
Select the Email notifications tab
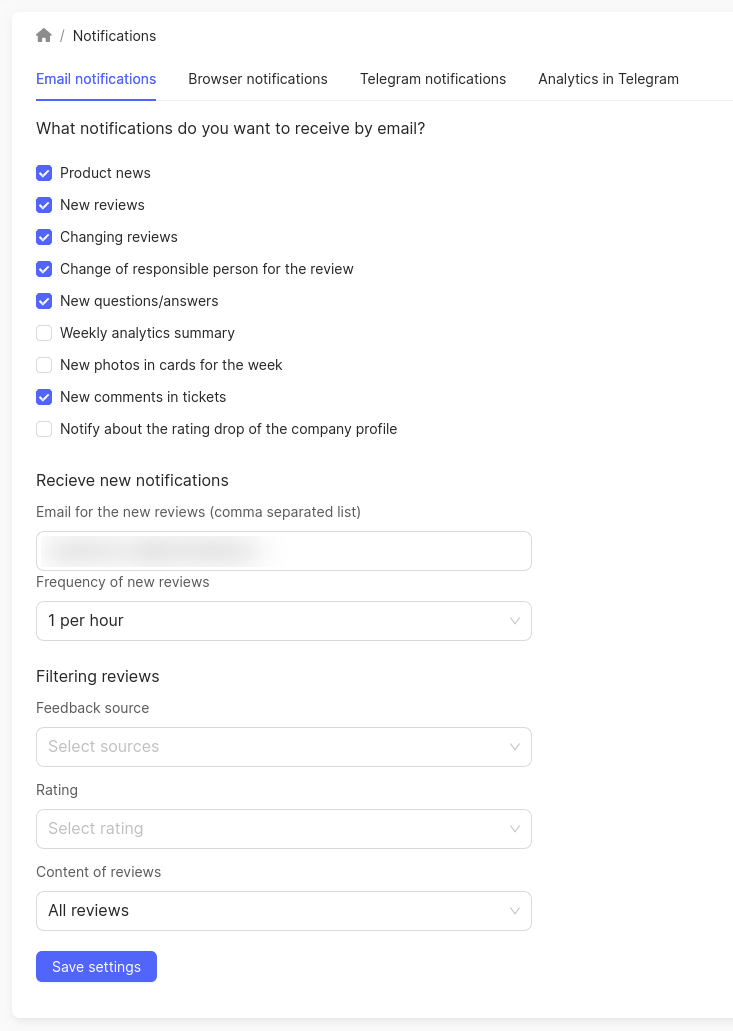(96, 79)
